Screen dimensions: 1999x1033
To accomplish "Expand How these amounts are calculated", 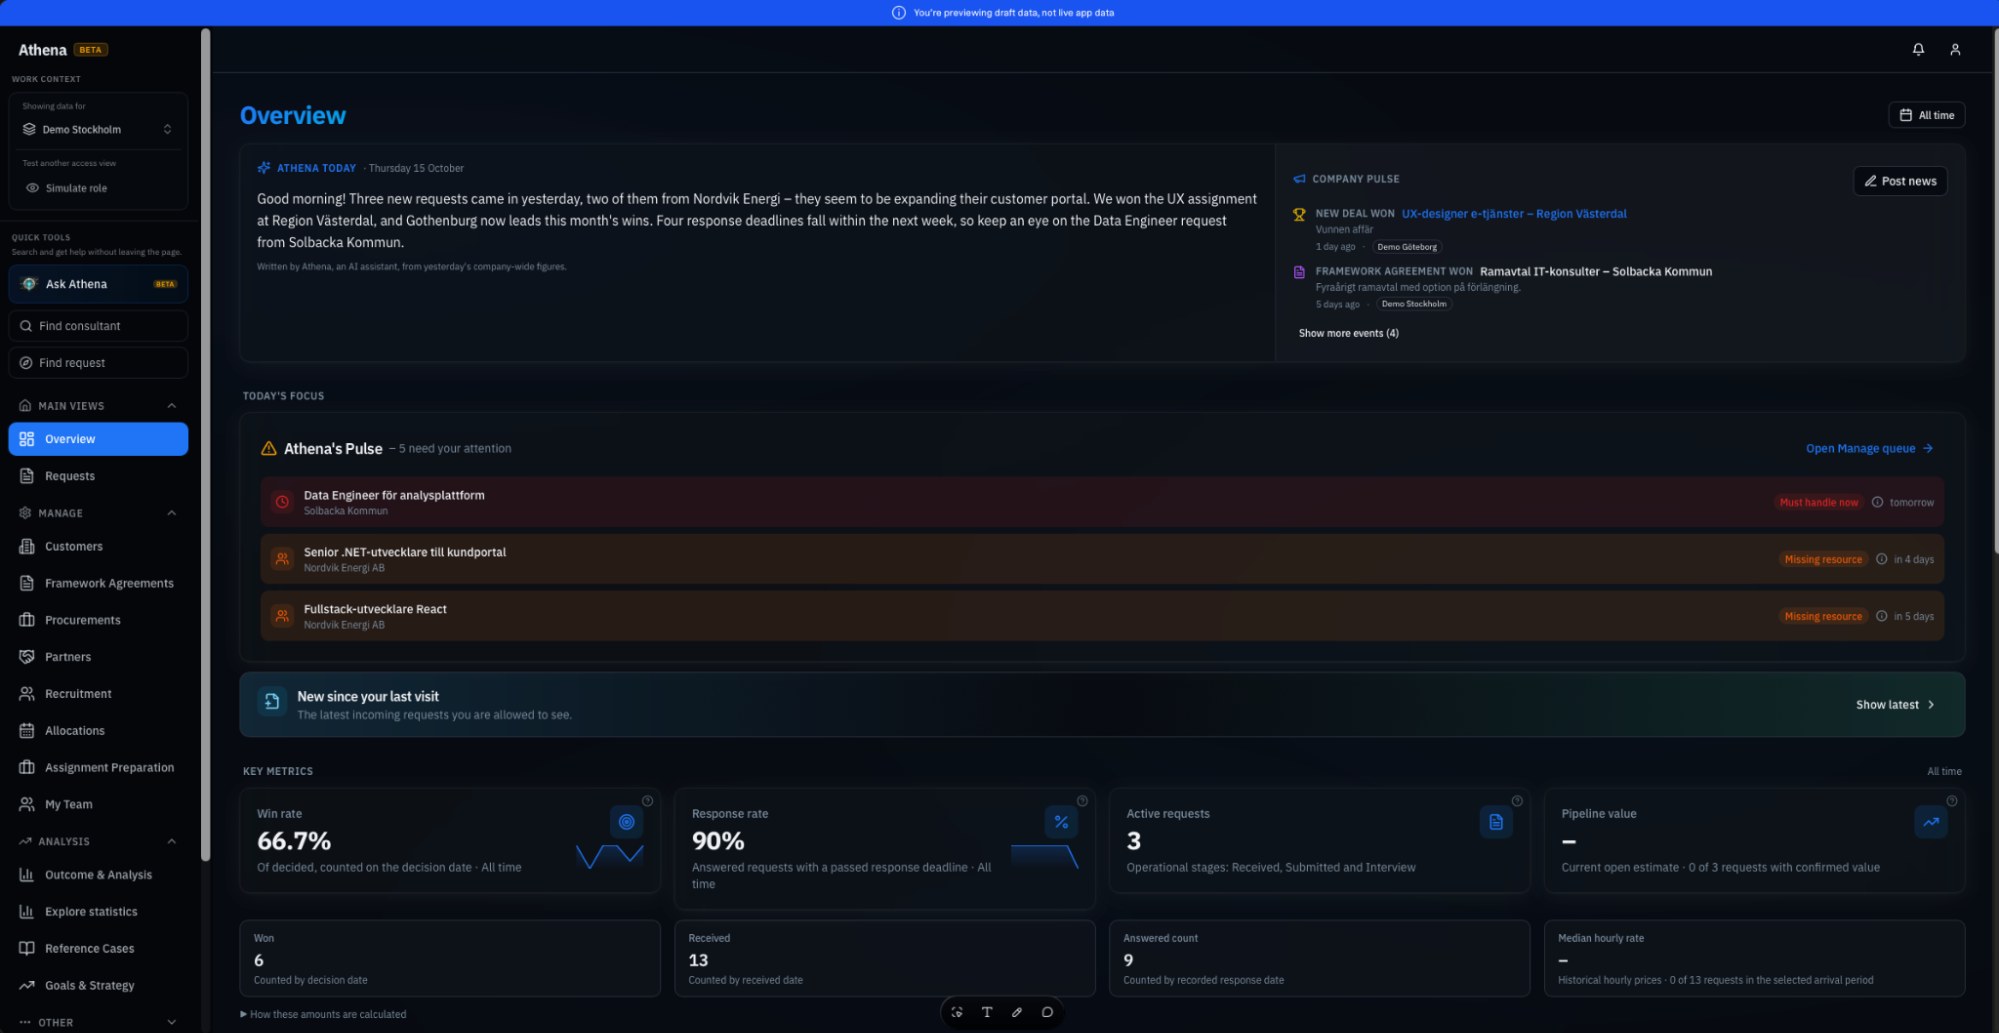I will [x=323, y=1014].
